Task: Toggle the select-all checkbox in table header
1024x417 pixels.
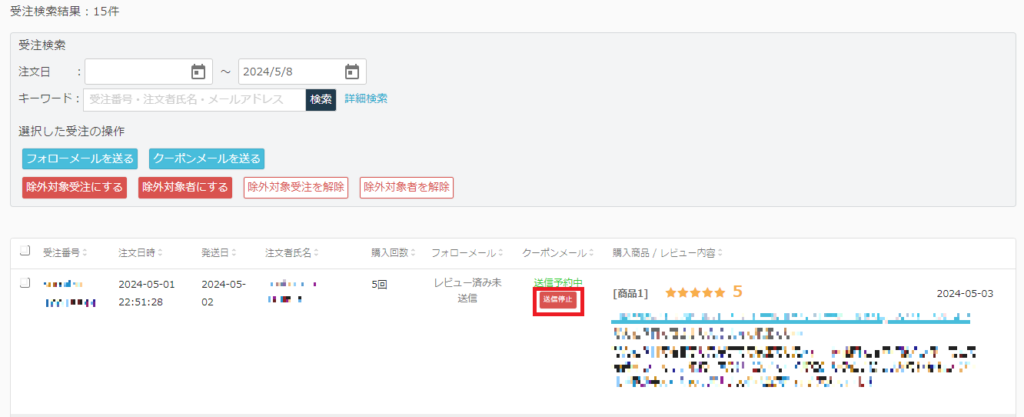Action: tap(26, 252)
